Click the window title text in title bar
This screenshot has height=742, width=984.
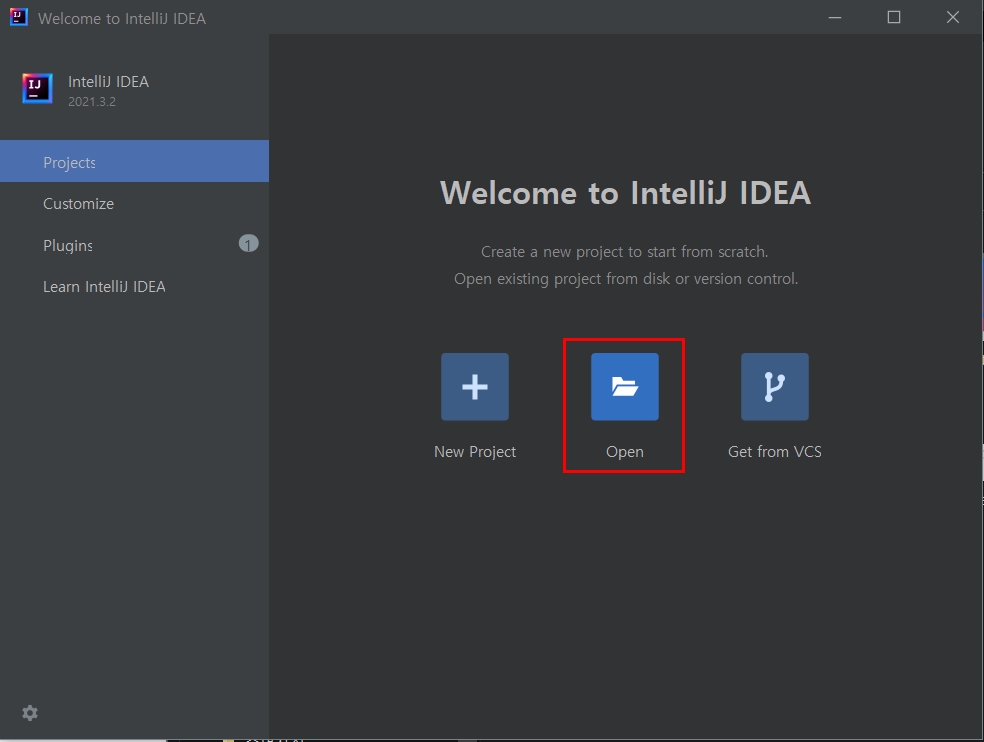point(122,18)
